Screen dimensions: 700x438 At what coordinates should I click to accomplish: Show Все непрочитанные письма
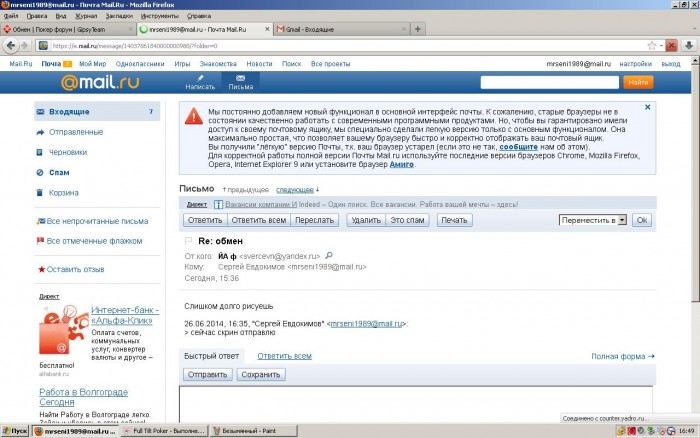tap(97, 221)
